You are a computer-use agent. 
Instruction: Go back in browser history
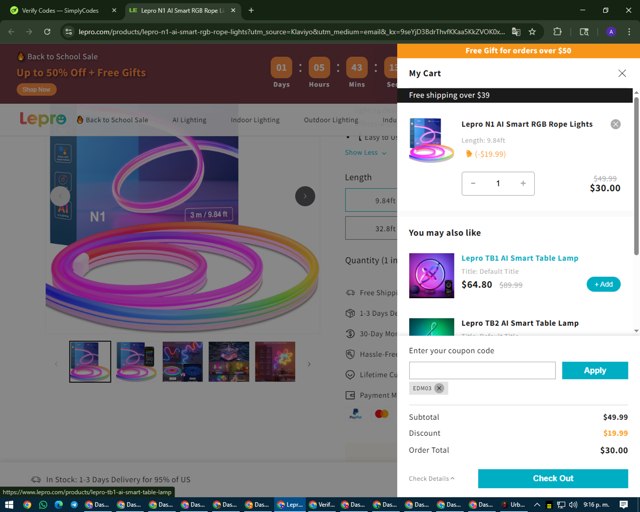(11, 32)
